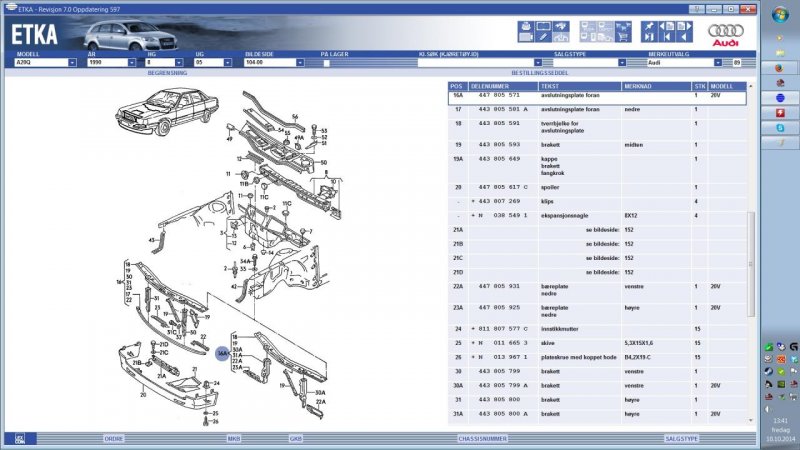Go to next illustration page icon
Screen dimensions: 800x450
[684, 26]
